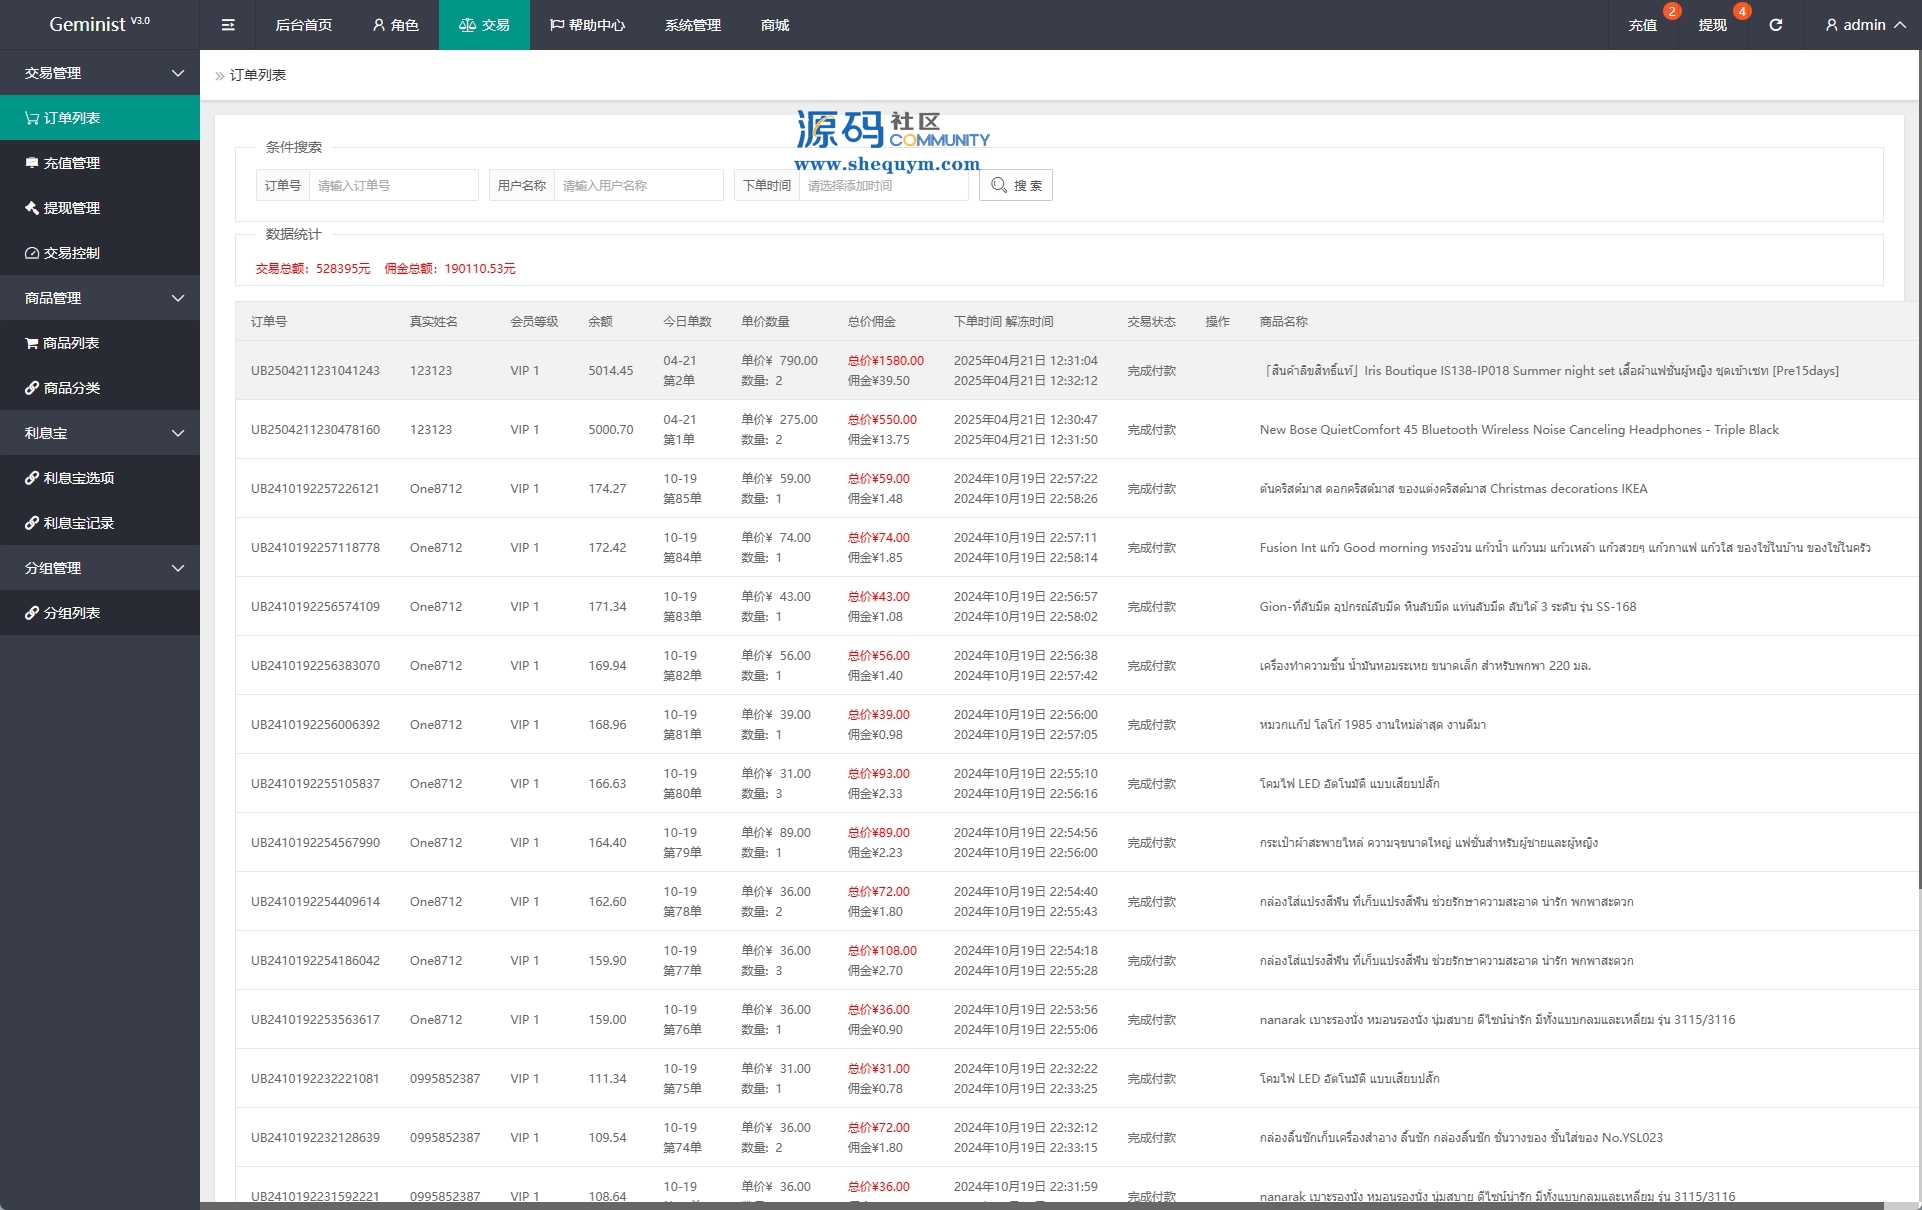This screenshot has width=1922, height=1210.
Task: Switch to the 后台首页 top menu
Action: pyautogui.click(x=303, y=25)
